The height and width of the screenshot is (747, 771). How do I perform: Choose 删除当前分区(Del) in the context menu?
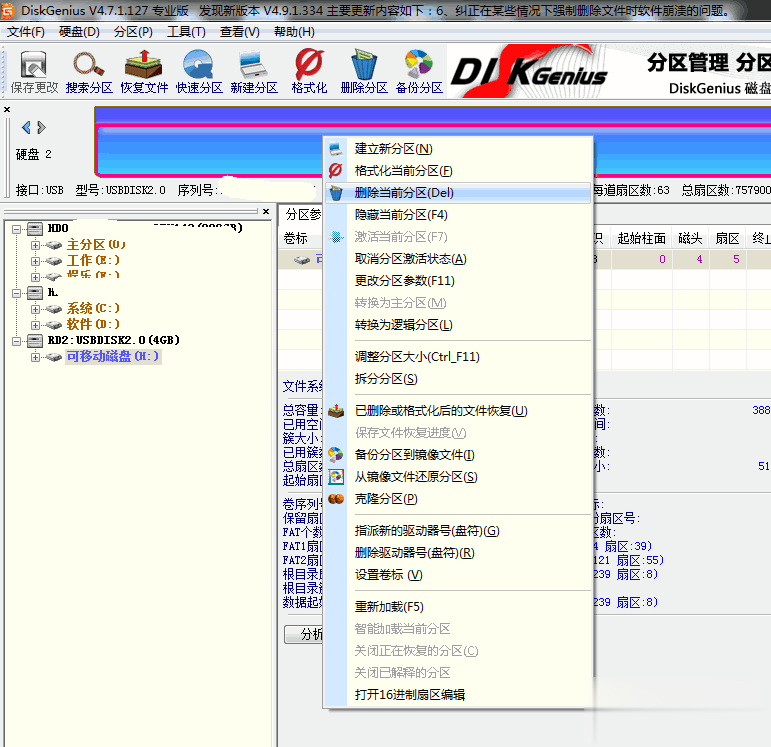click(458, 193)
